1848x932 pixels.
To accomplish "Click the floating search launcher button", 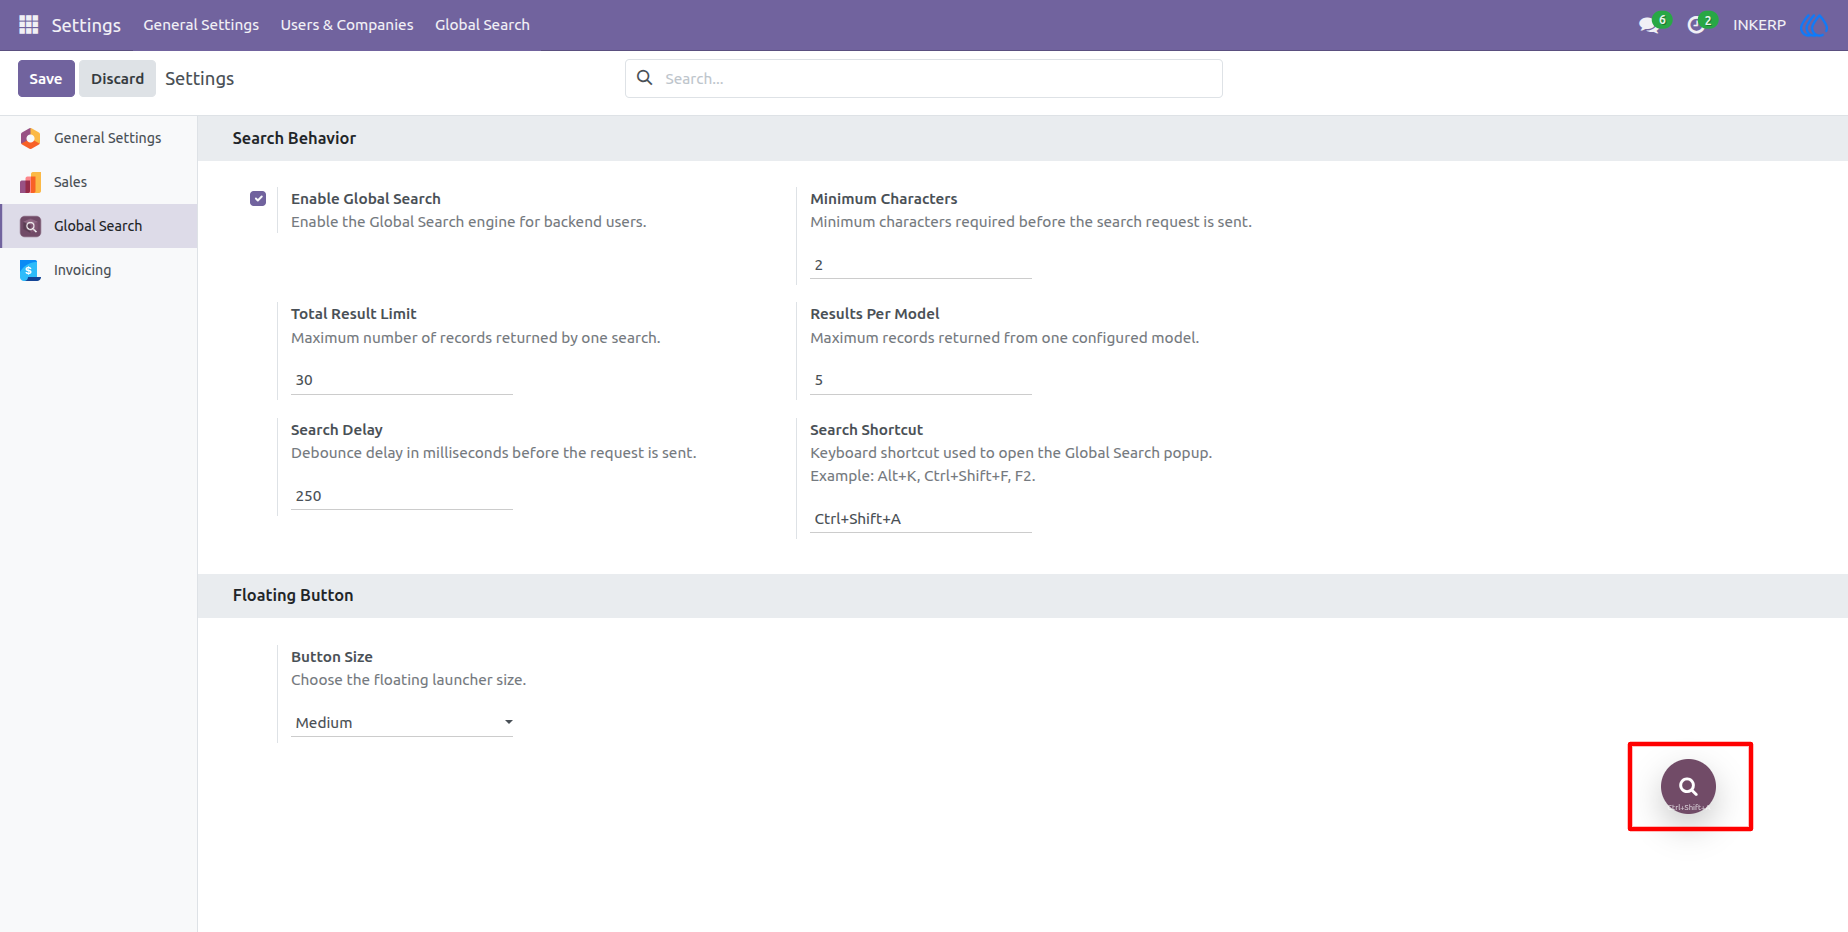I will point(1688,787).
